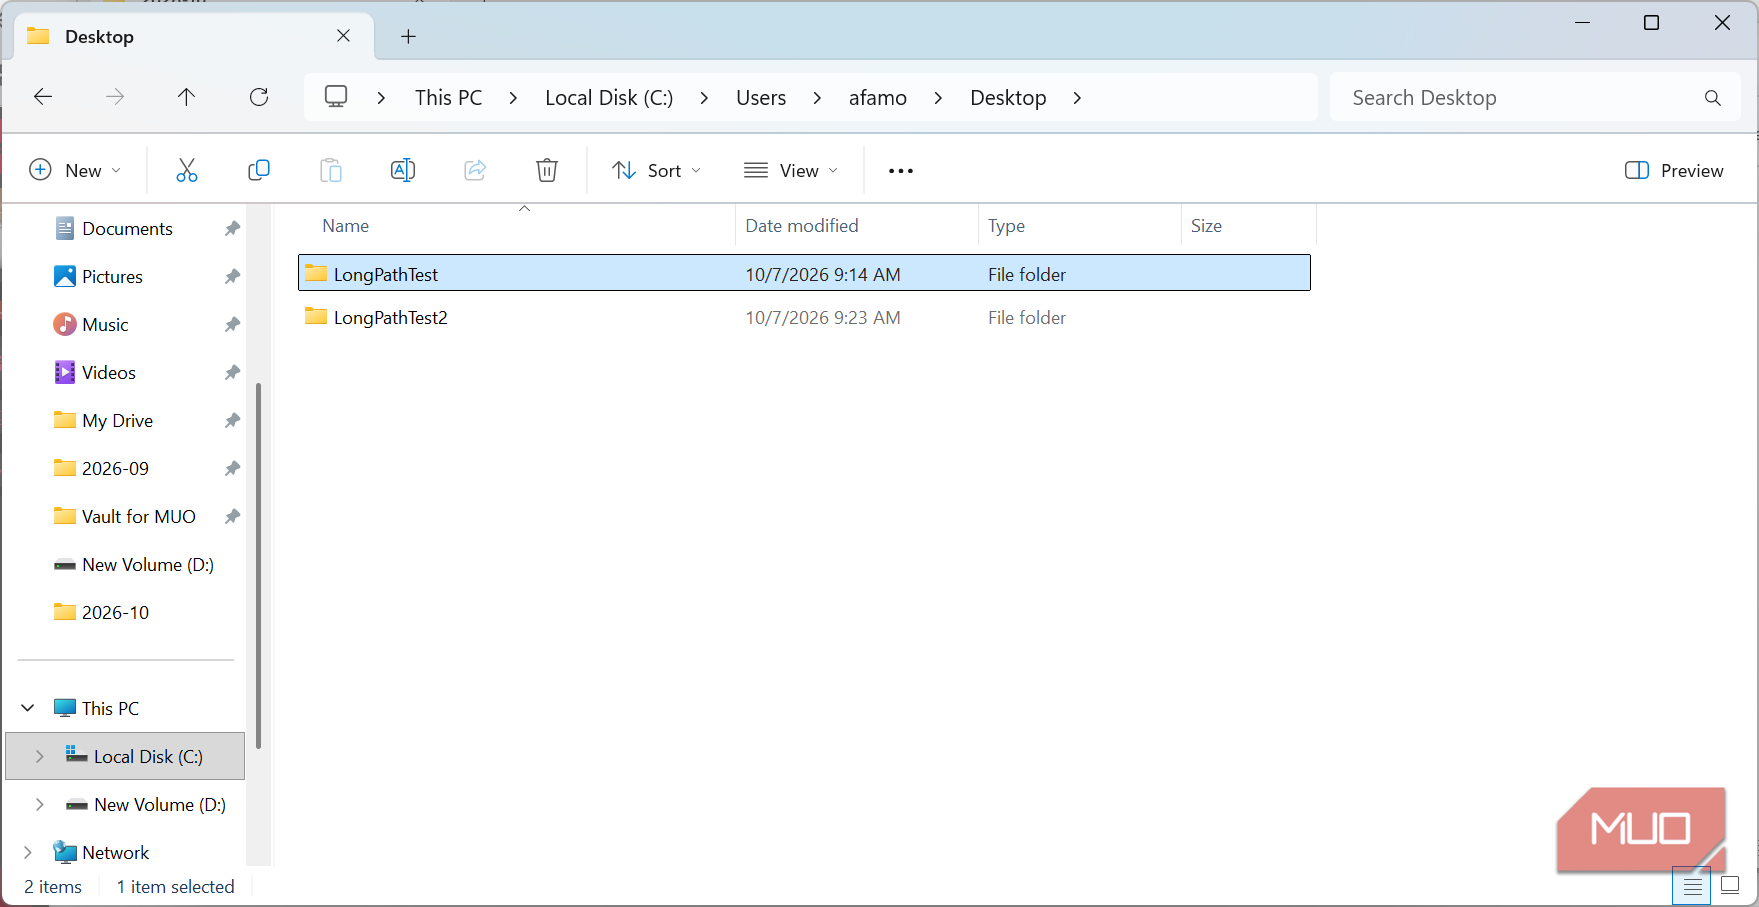Image resolution: width=1759 pixels, height=907 pixels.
Task: Add a new tab with plus button
Action: (408, 37)
